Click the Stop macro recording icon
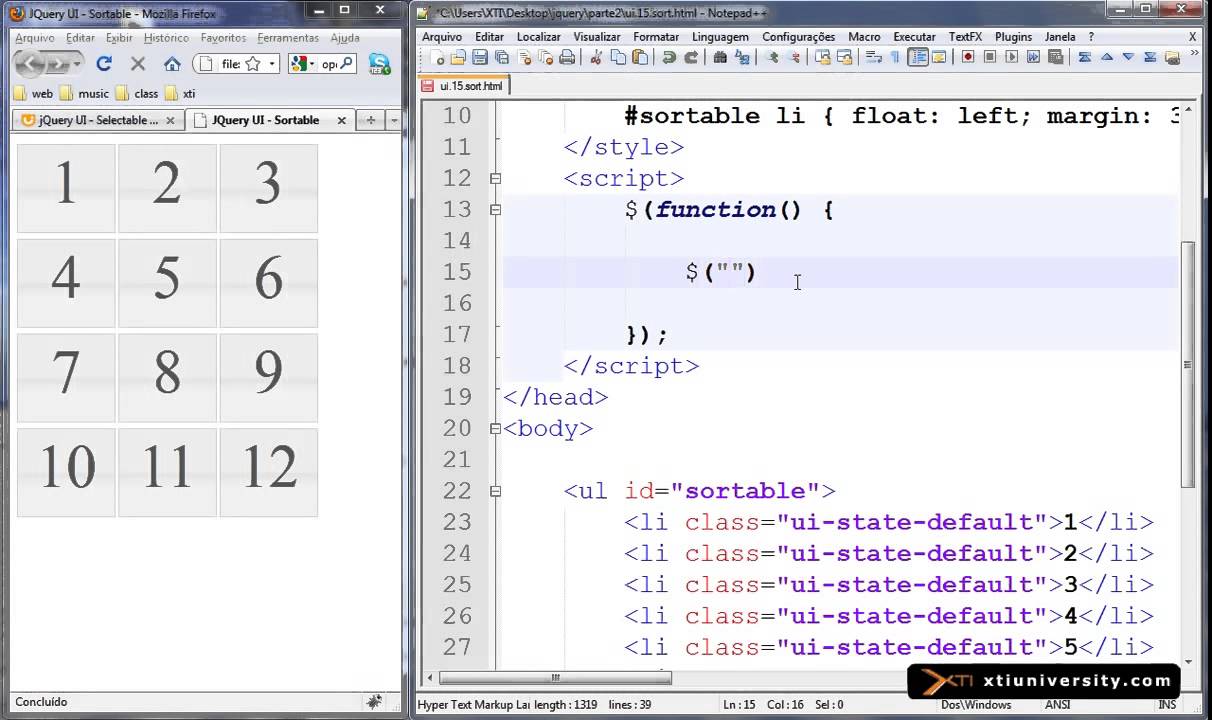1212x720 pixels. pyautogui.click(x=990, y=57)
